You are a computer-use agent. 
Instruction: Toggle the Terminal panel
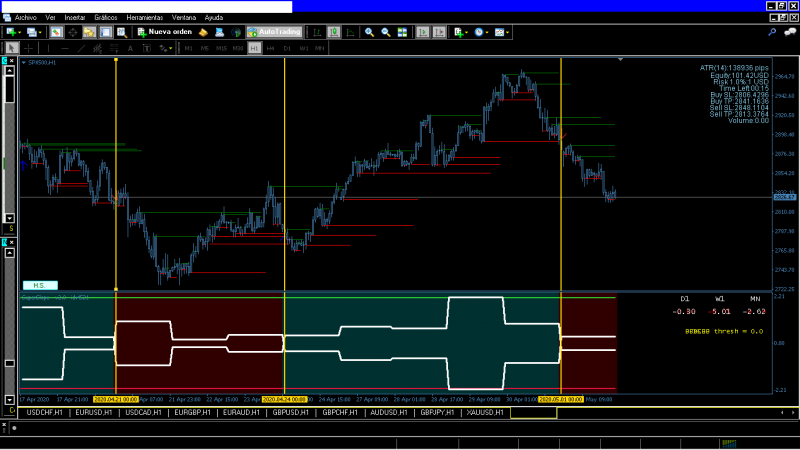(106, 32)
